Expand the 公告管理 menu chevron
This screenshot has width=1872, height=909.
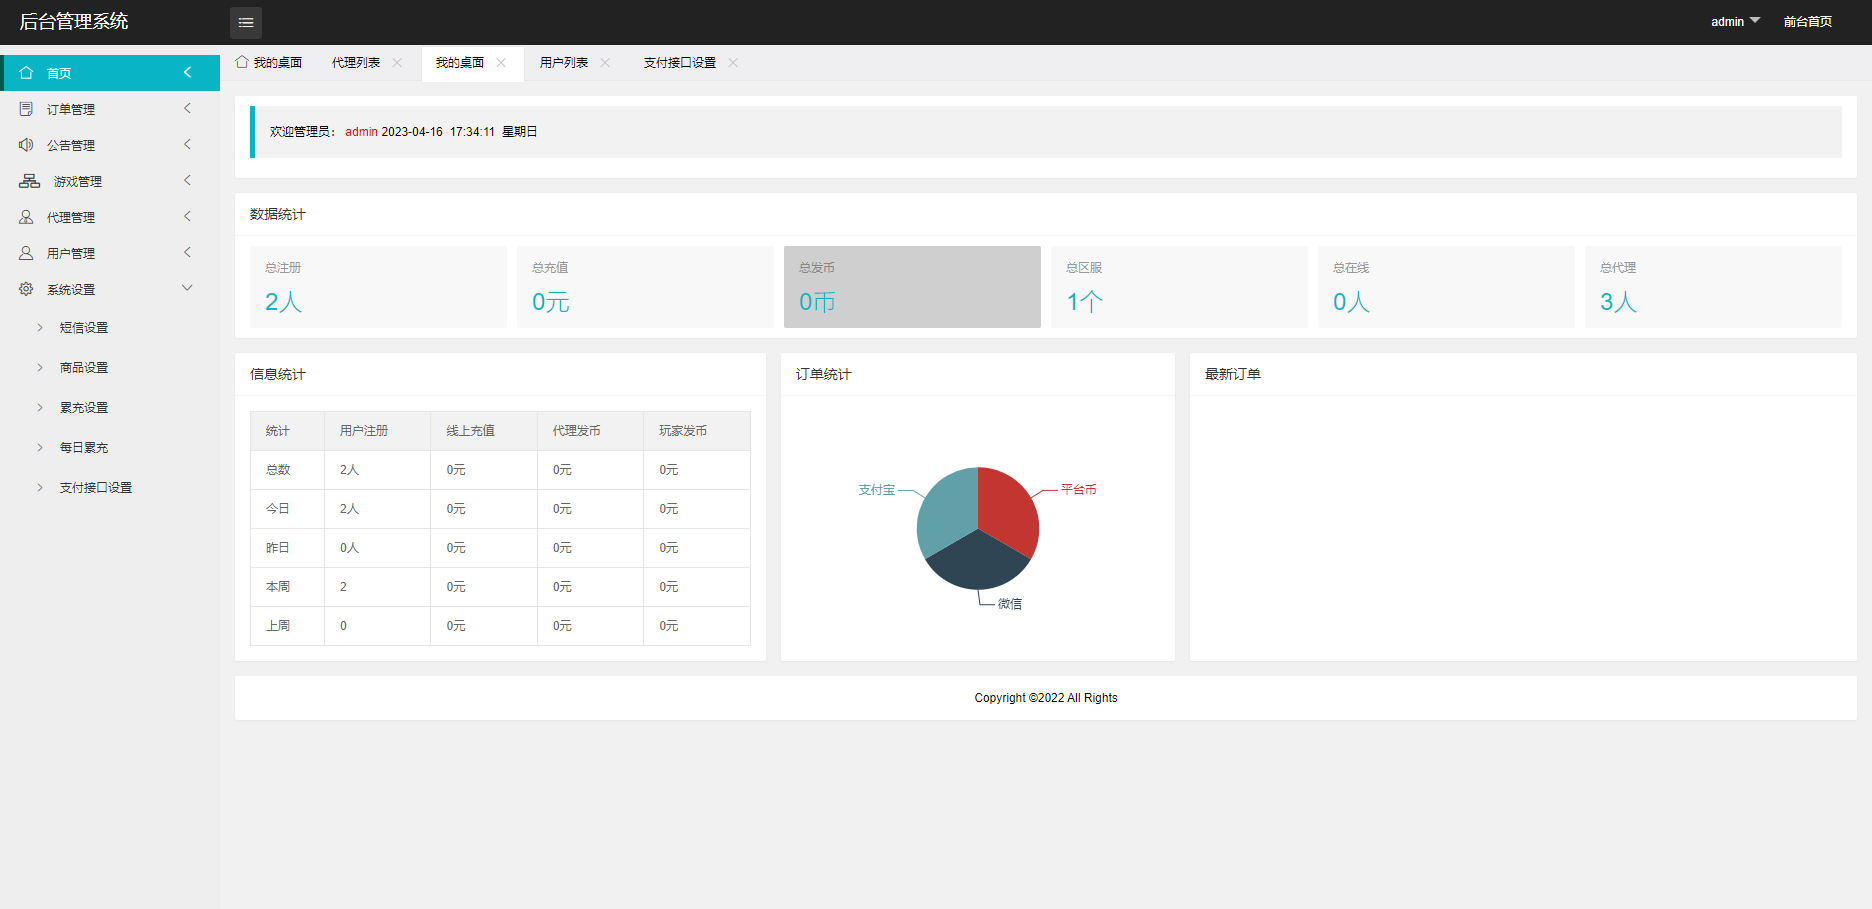[187, 144]
